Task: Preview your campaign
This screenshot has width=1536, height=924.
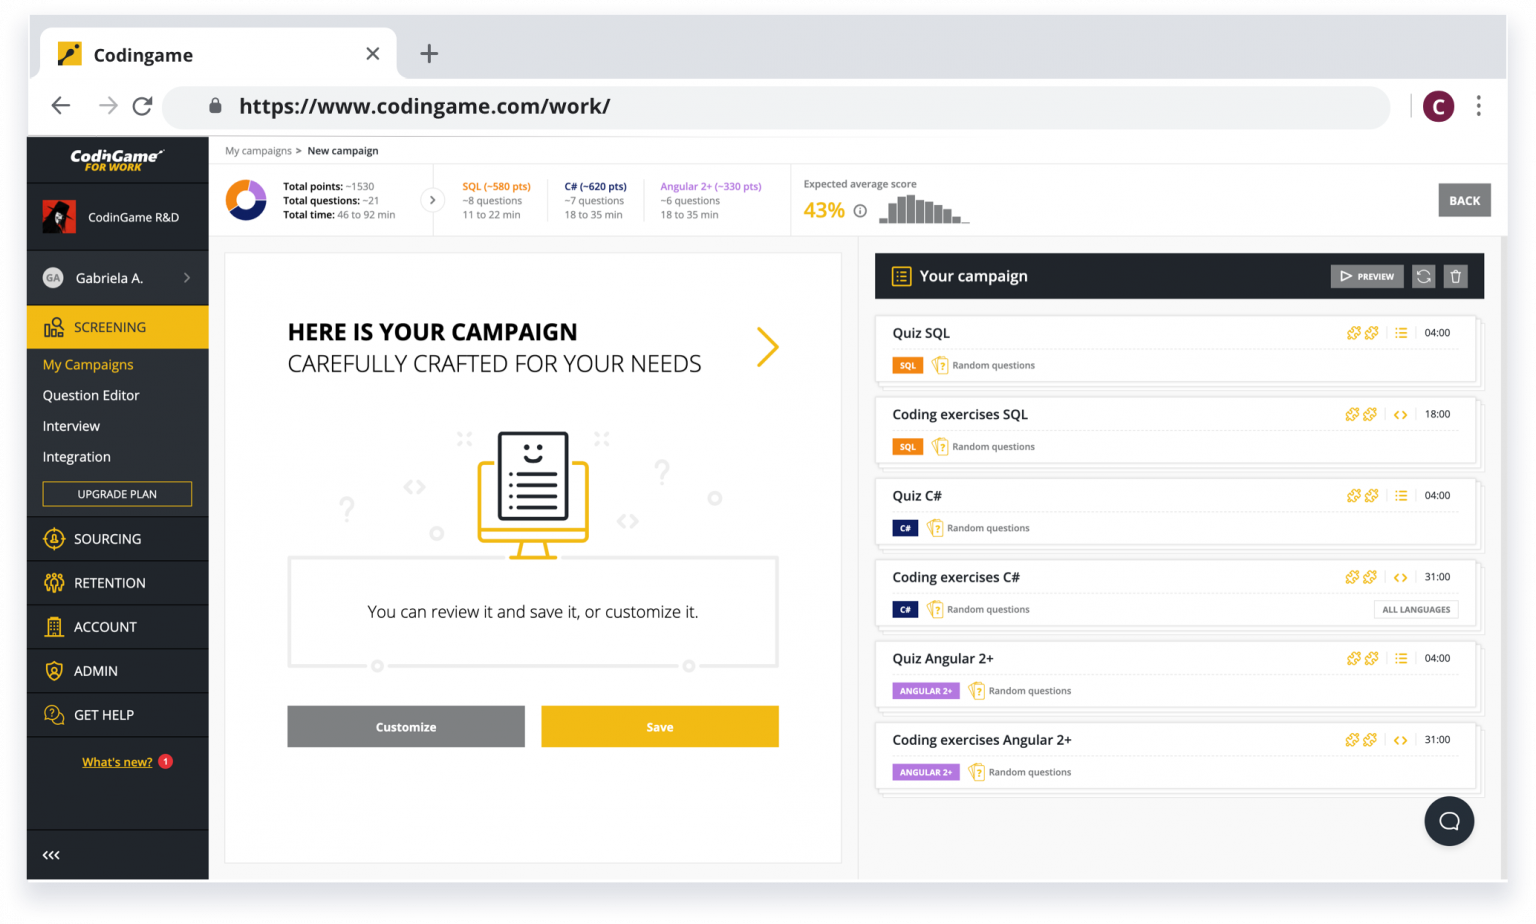Action: [1367, 276]
